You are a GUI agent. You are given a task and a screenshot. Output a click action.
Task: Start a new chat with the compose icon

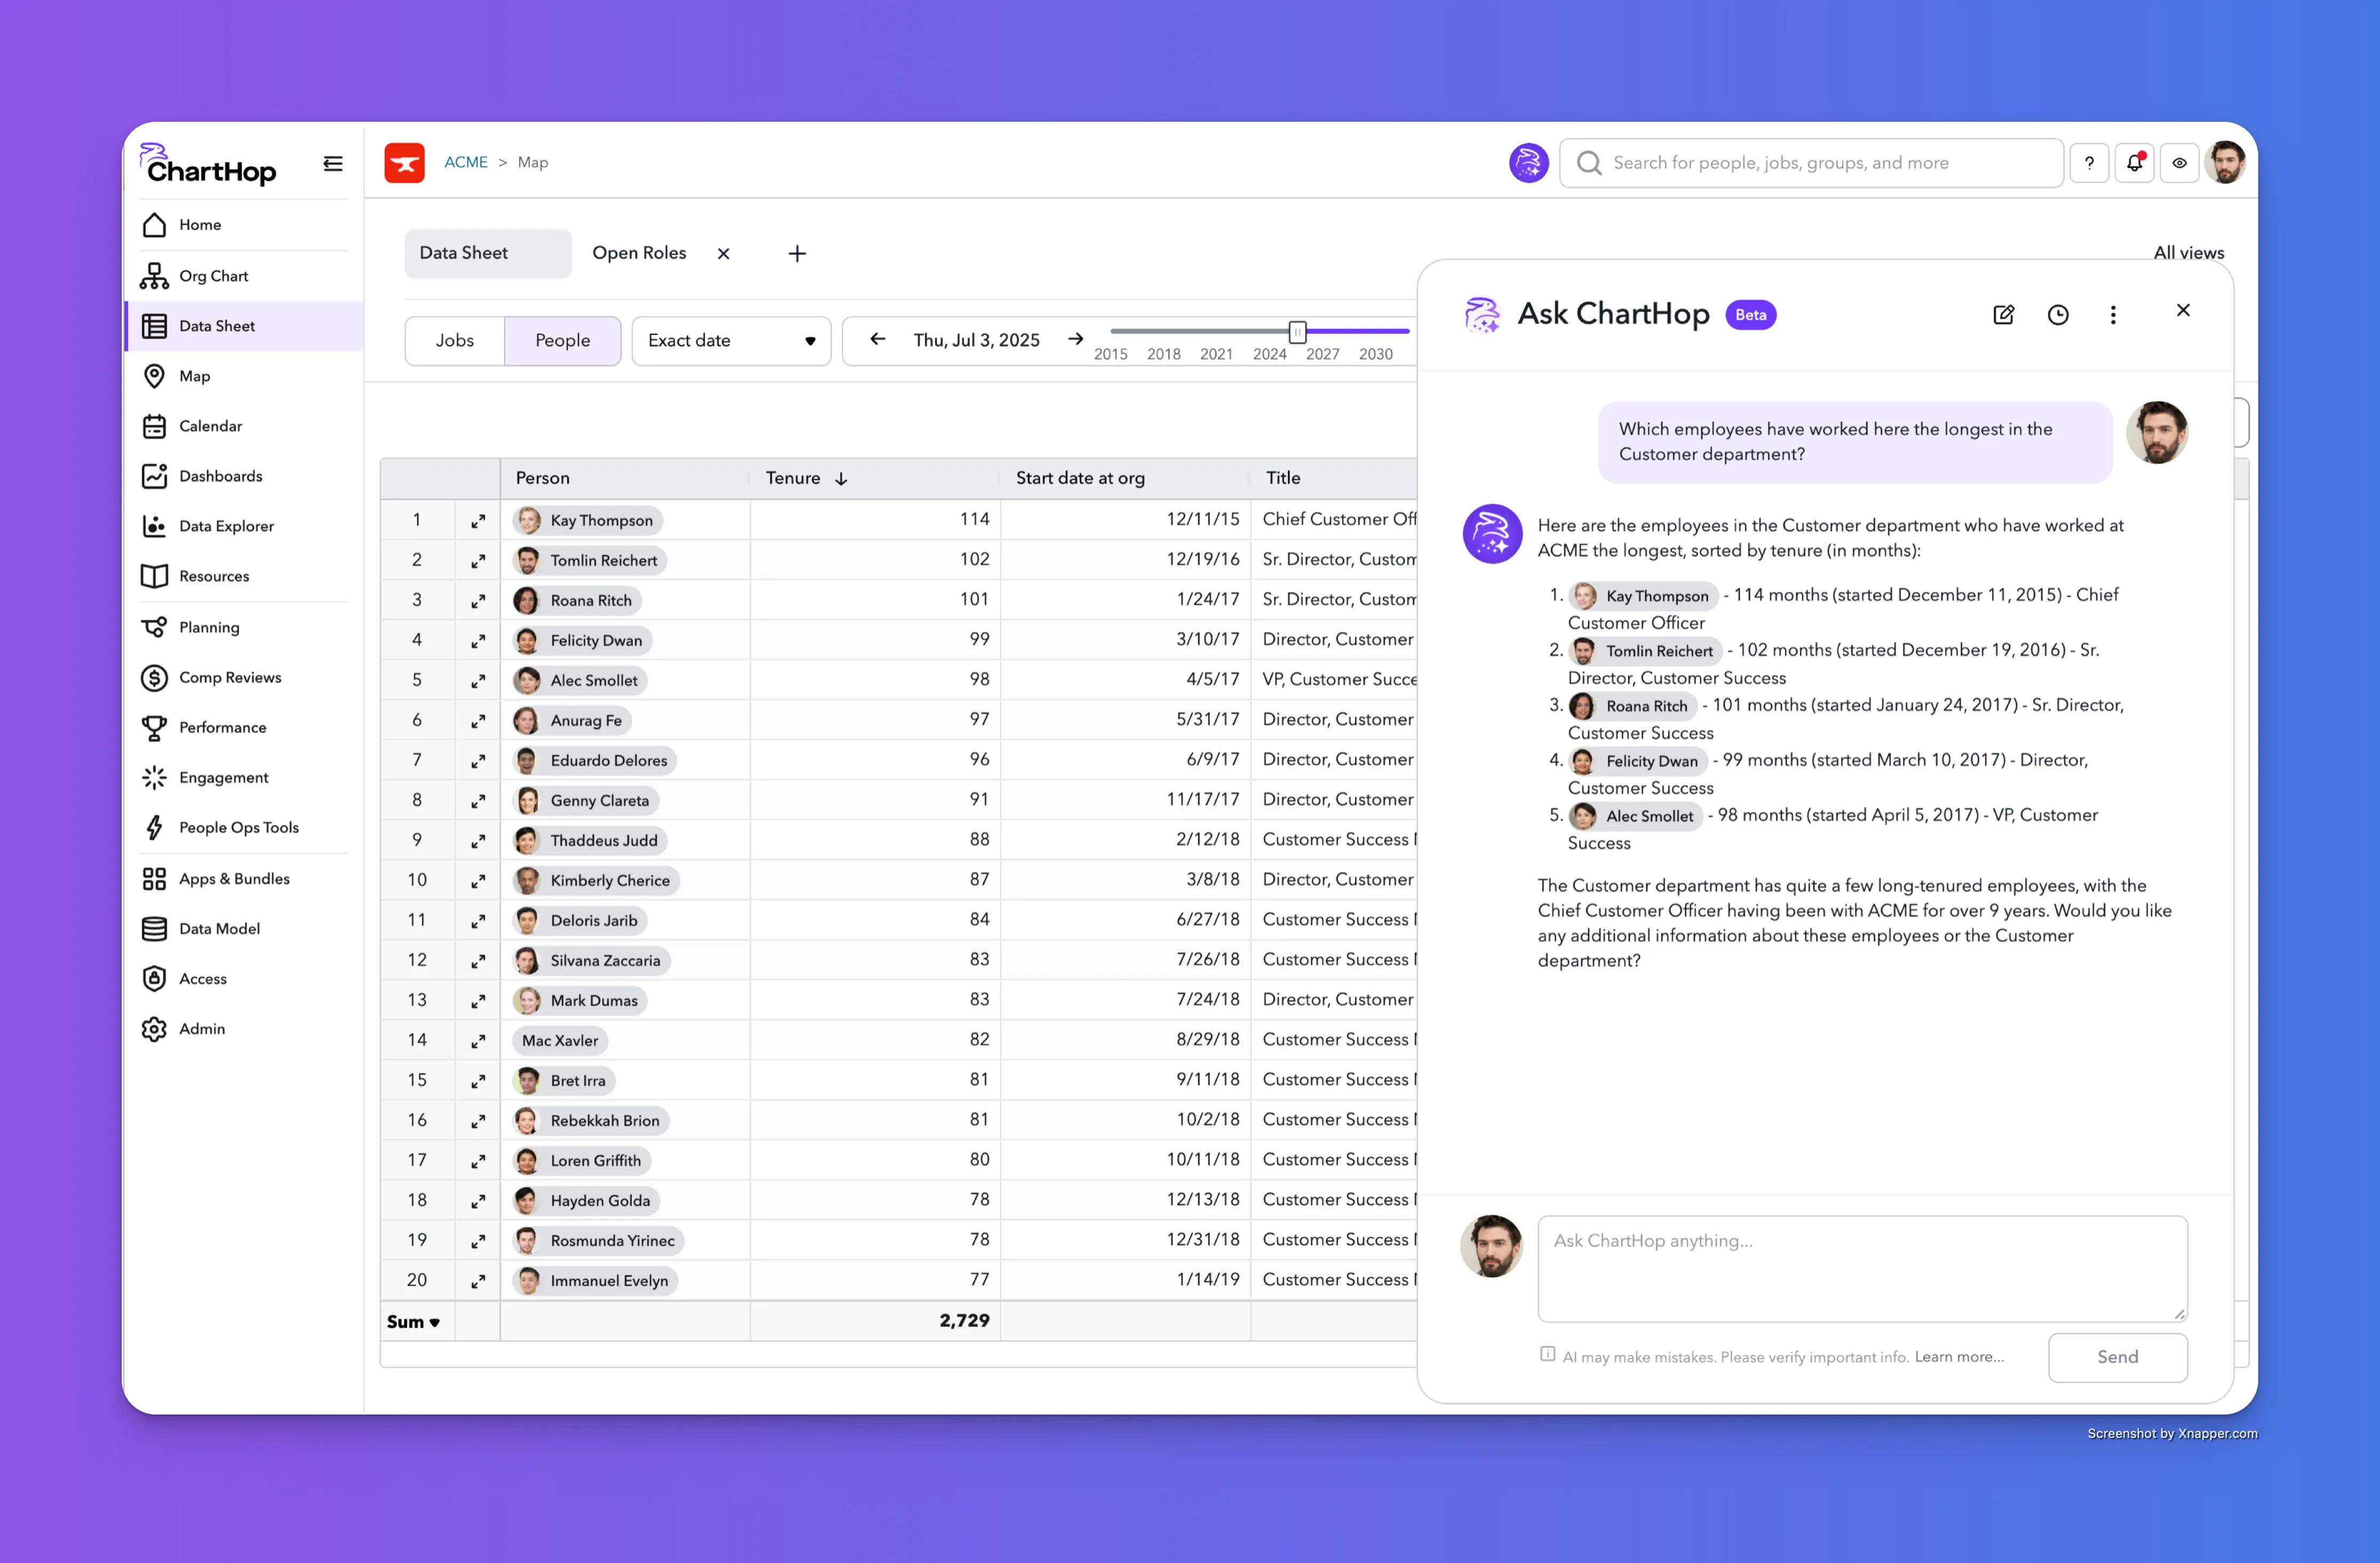(x=2003, y=315)
